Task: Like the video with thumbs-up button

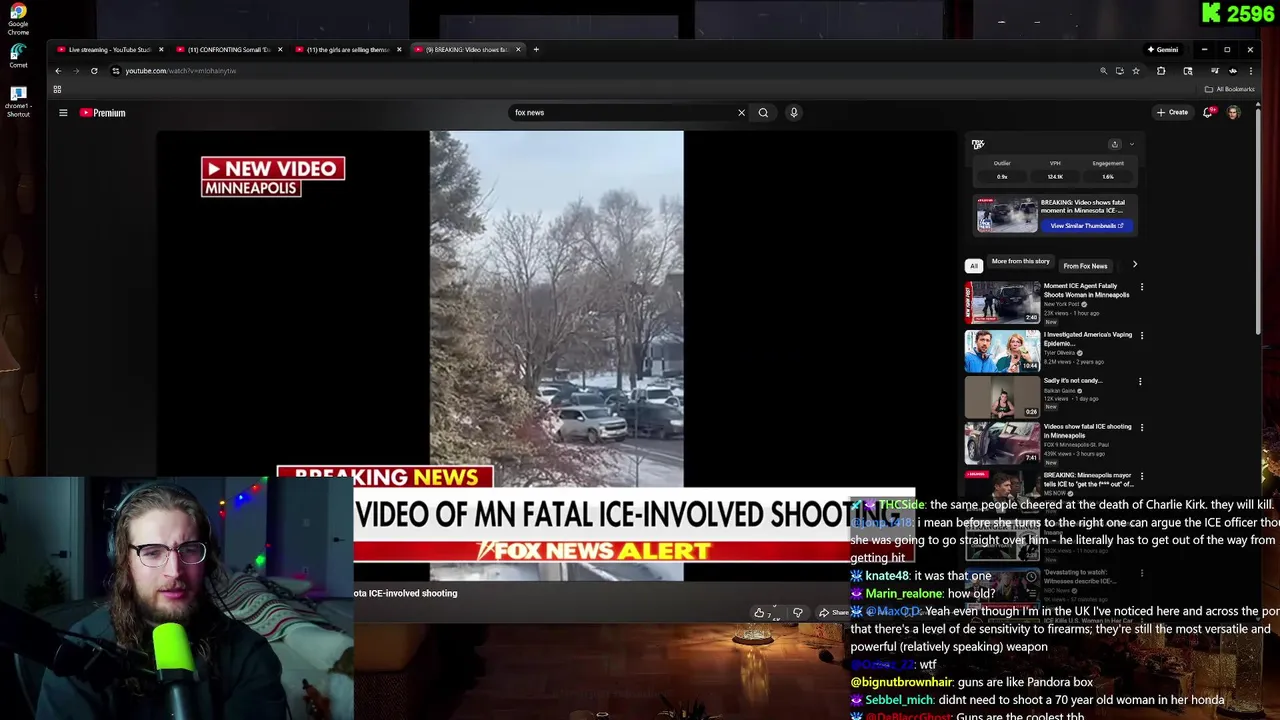Action: tap(762, 613)
